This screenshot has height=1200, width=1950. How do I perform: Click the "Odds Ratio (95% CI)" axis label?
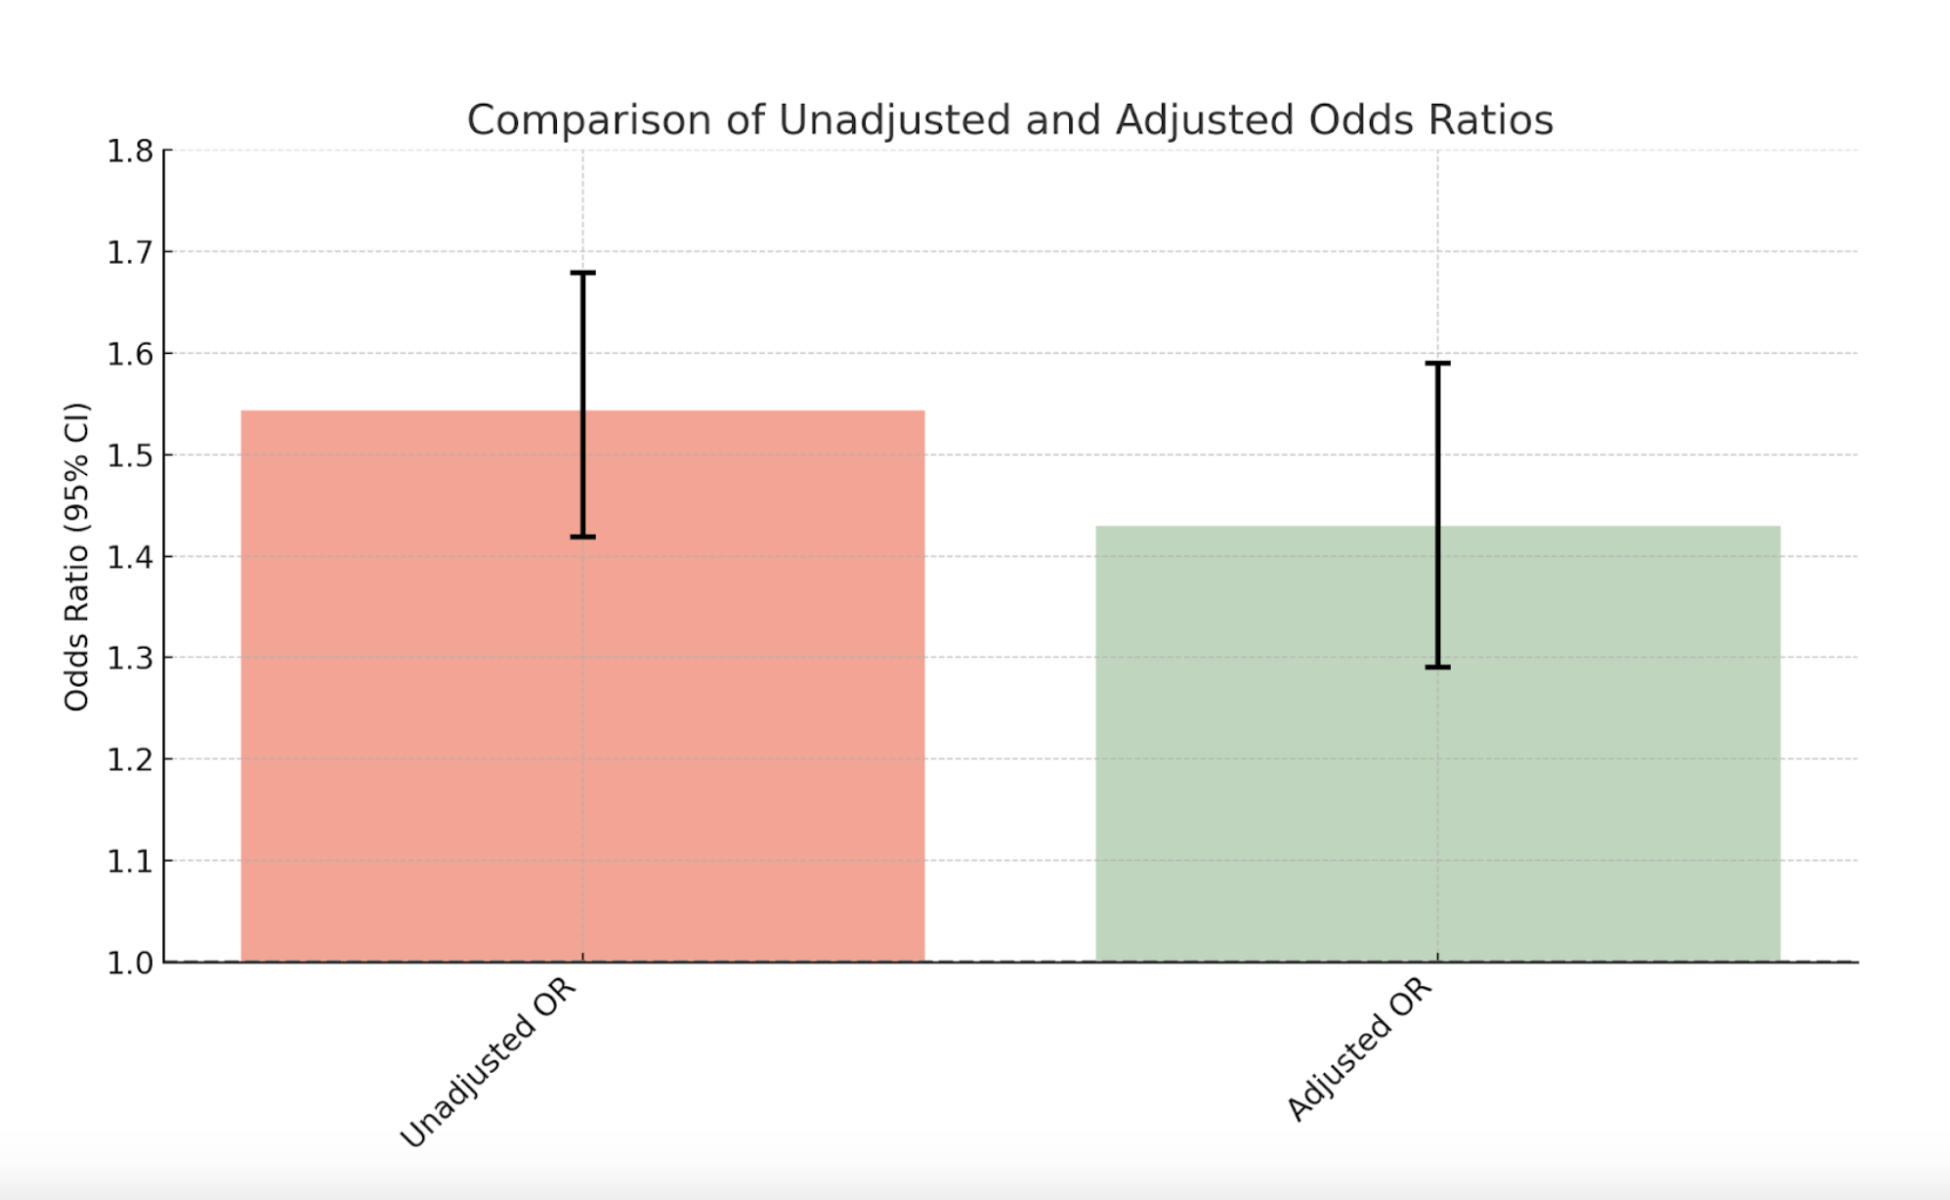(x=76, y=556)
